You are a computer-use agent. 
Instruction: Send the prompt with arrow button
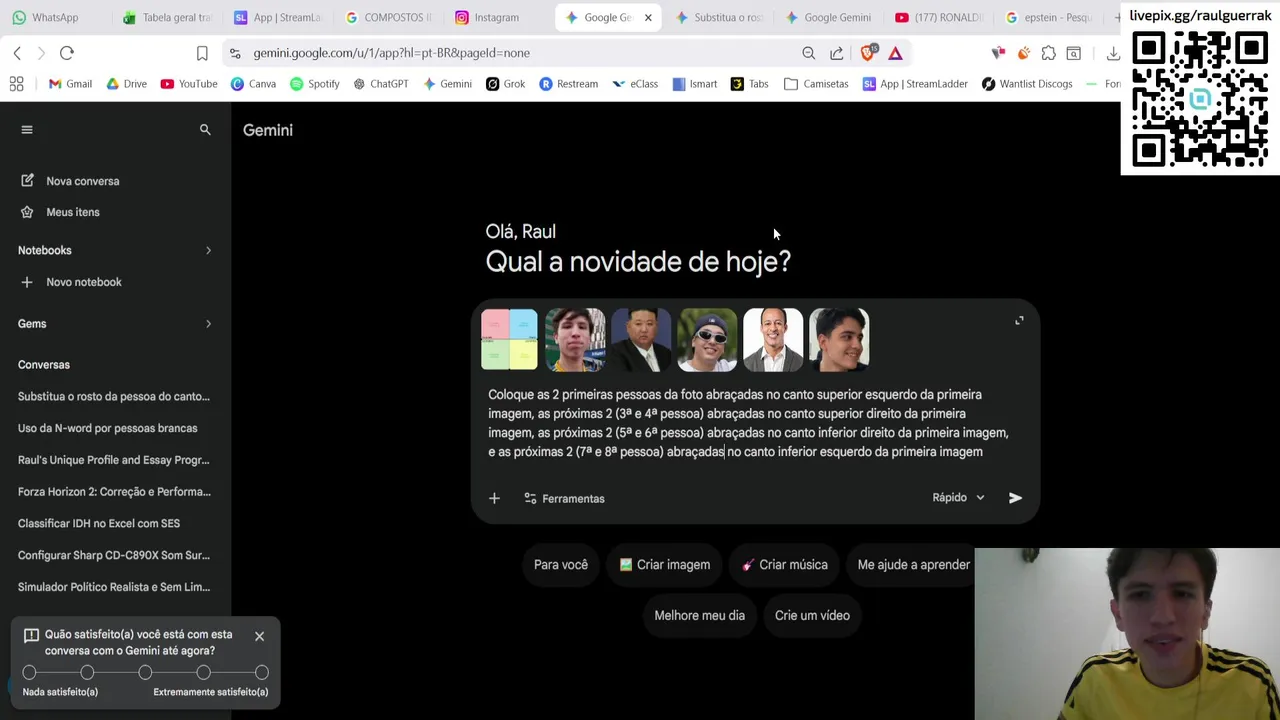pos(1015,498)
